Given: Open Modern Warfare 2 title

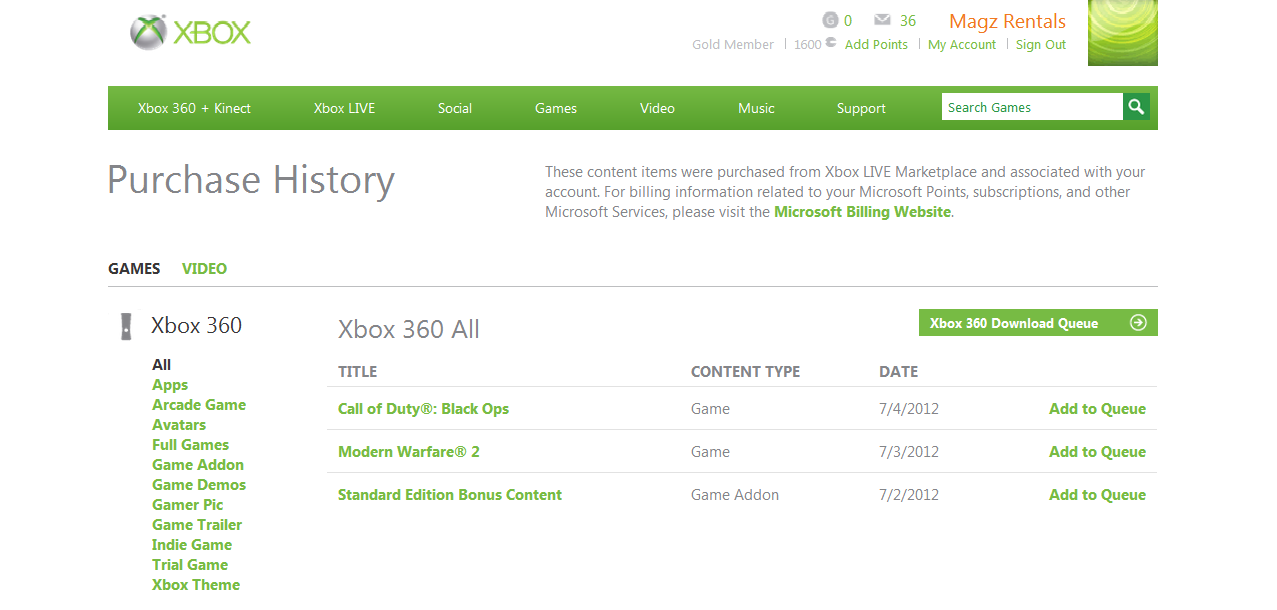Looking at the screenshot, I should coord(409,451).
